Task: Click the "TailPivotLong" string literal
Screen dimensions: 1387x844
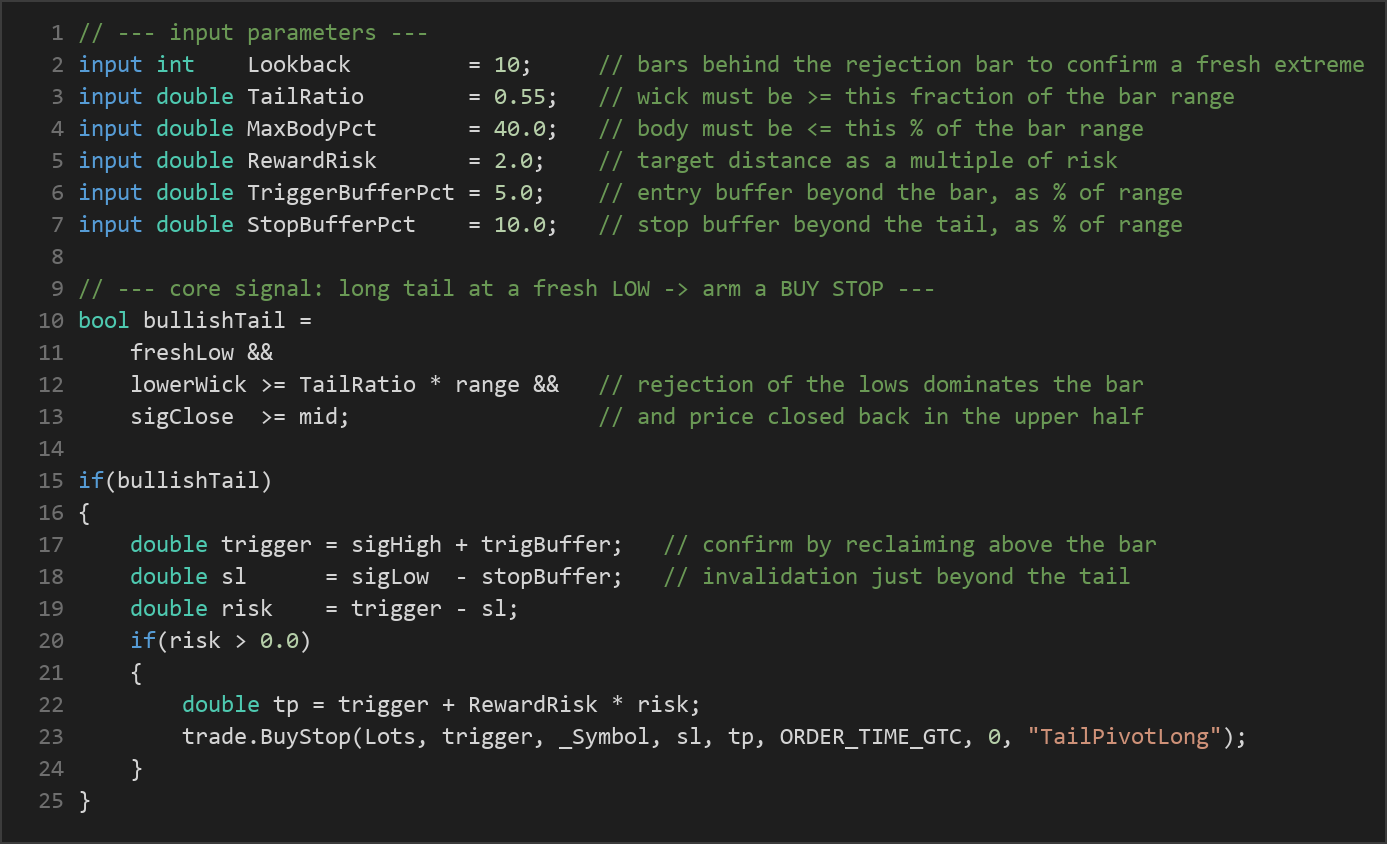Action: pos(1125,737)
